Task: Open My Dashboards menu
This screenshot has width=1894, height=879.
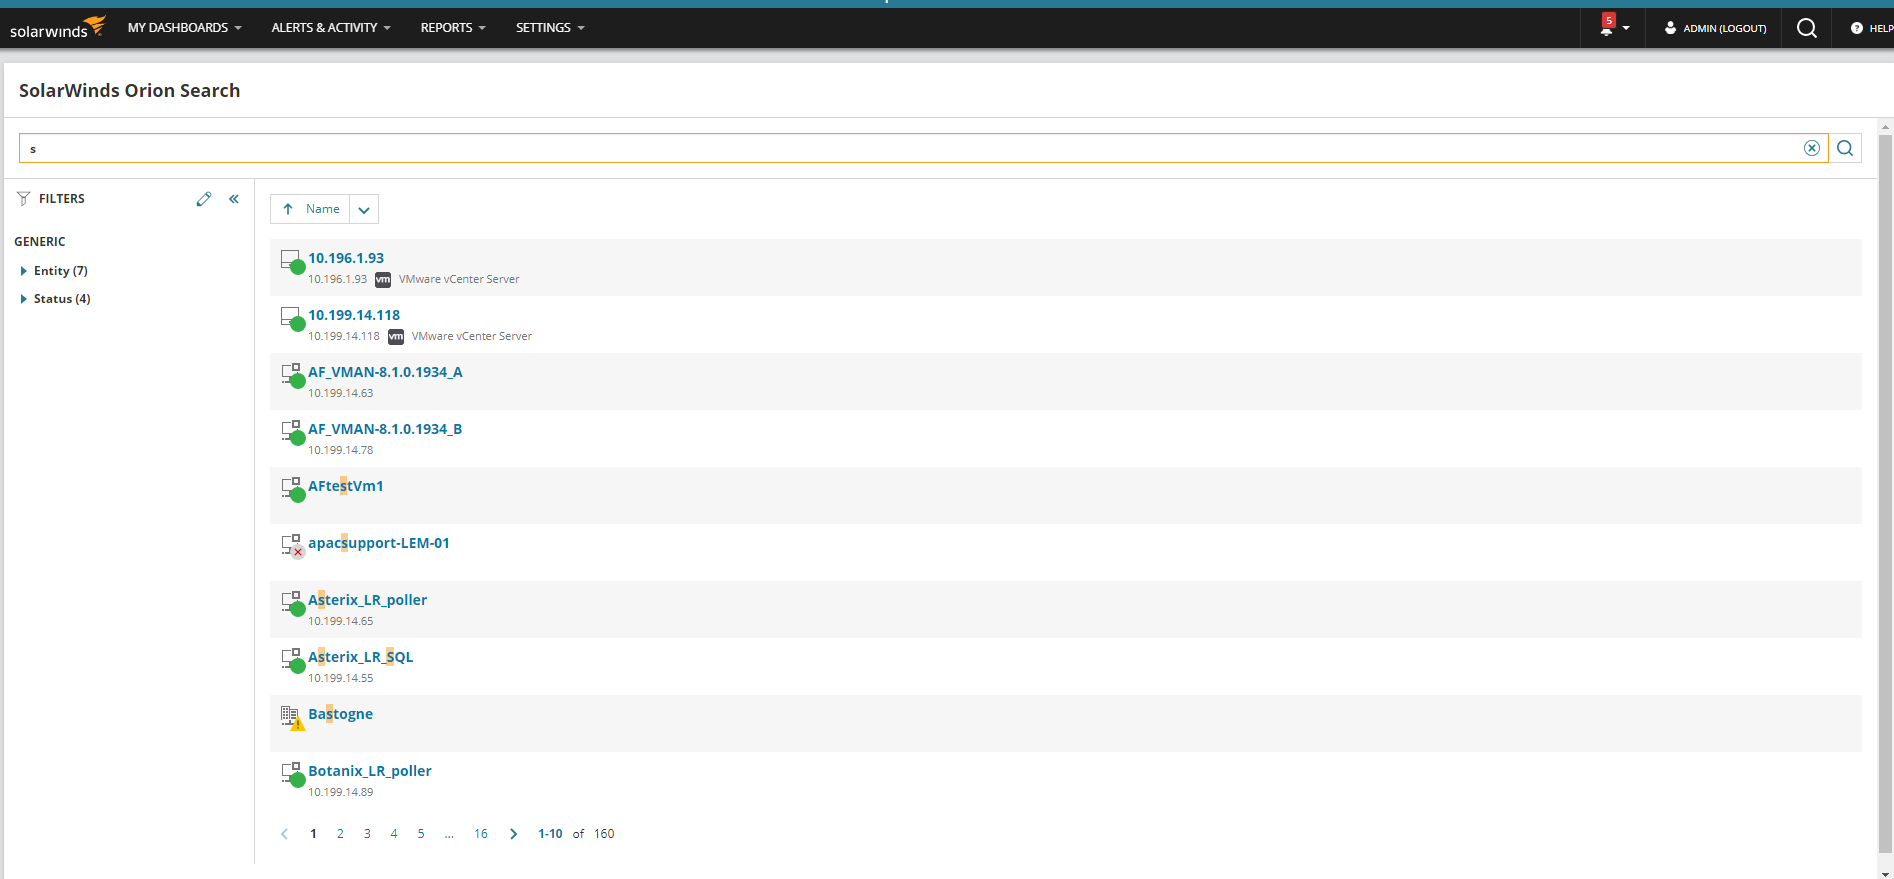Action: coord(184,28)
